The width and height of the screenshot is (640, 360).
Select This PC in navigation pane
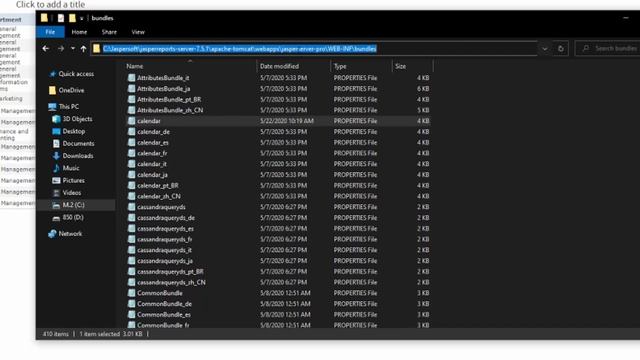click(69, 107)
